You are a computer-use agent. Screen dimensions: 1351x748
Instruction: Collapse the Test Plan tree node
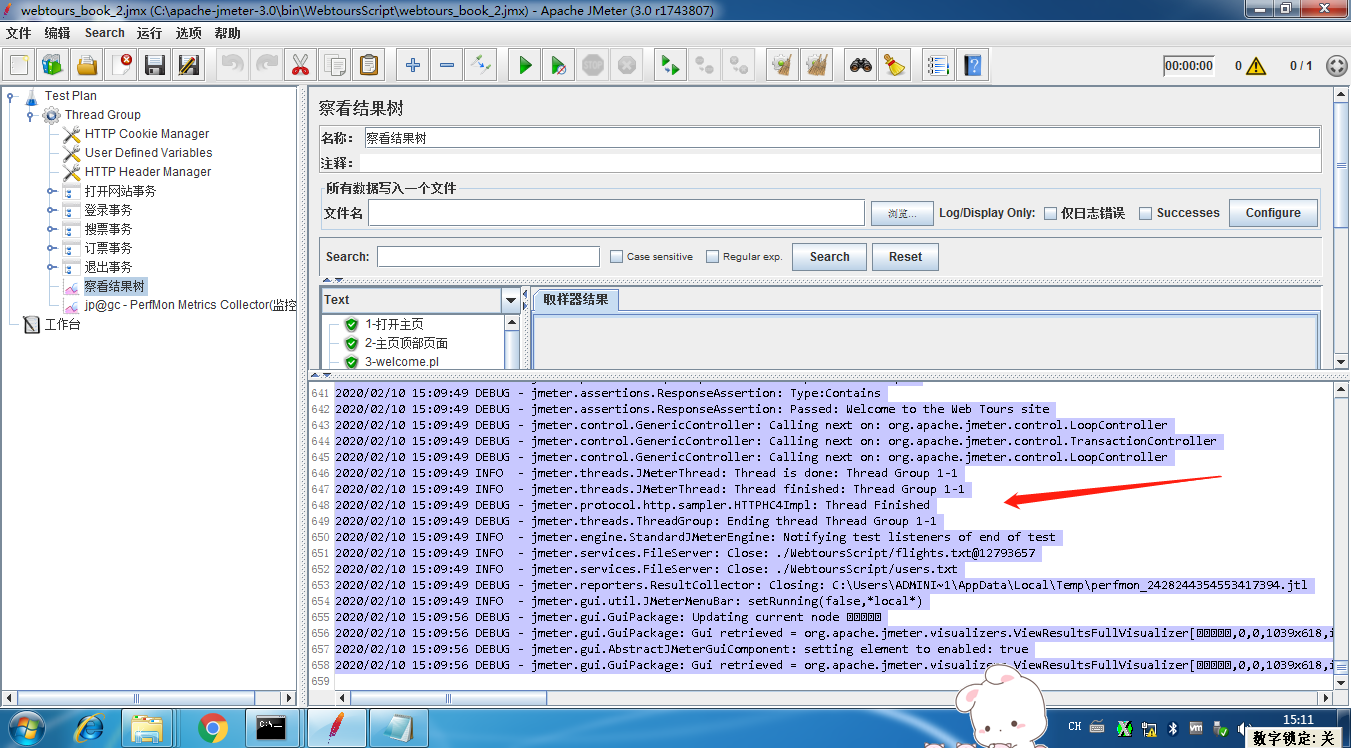pyautogui.click(x=11, y=96)
